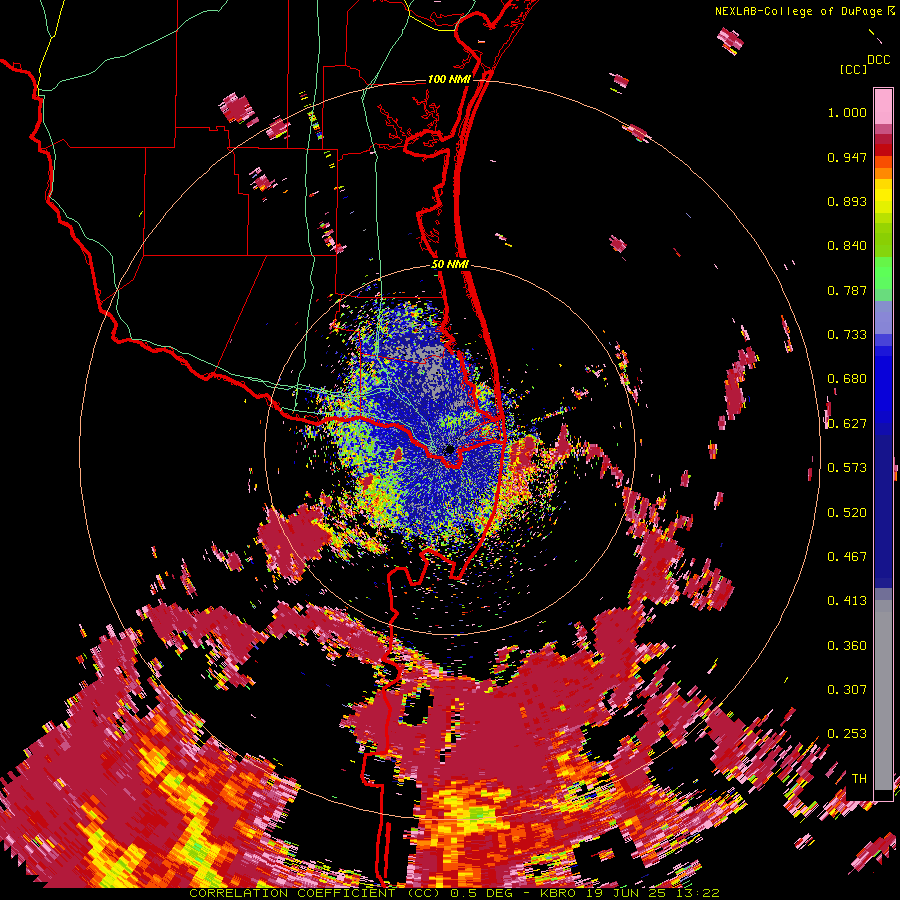Click the Correlation Coefficient caption at bottom

click(x=454, y=893)
